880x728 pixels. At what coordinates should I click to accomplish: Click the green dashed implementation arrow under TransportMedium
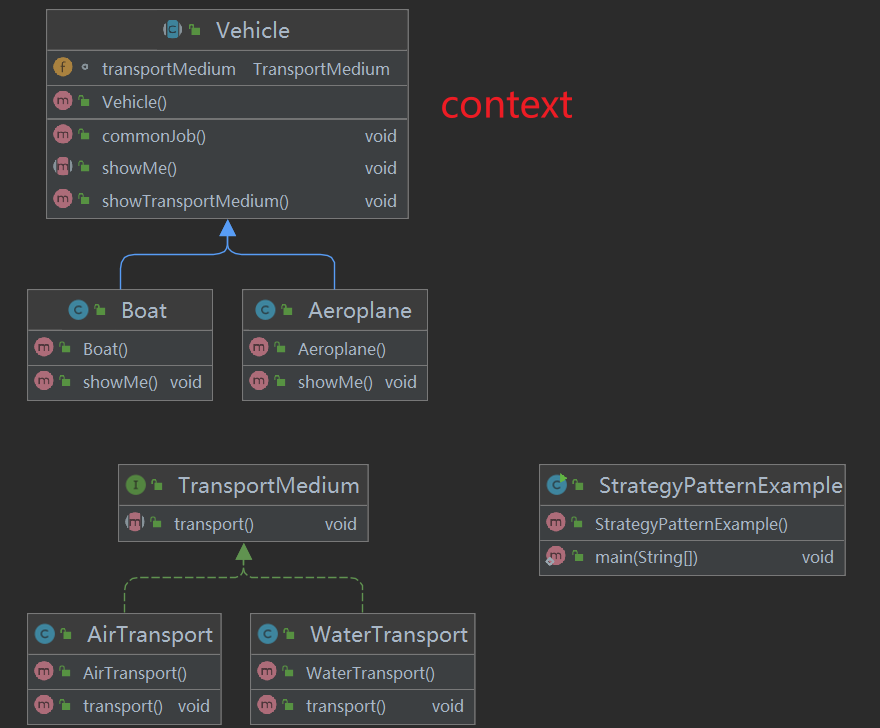click(x=243, y=552)
